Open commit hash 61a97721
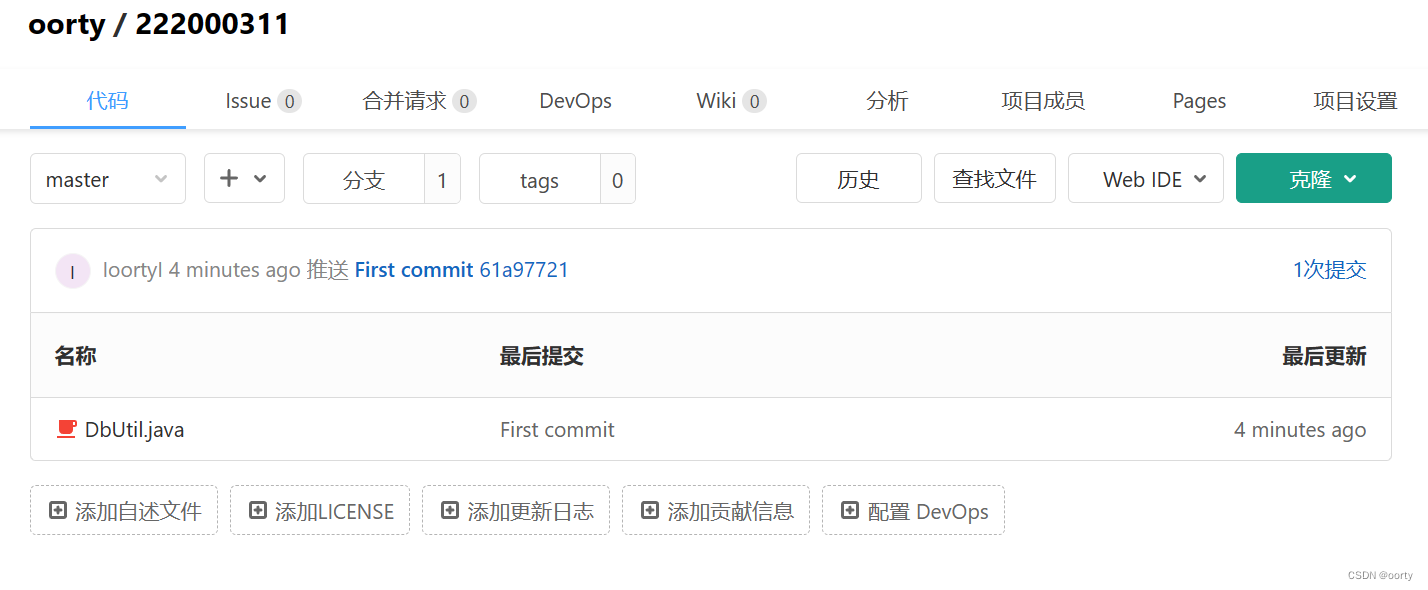1428x590 pixels. click(x=524, y=270)
